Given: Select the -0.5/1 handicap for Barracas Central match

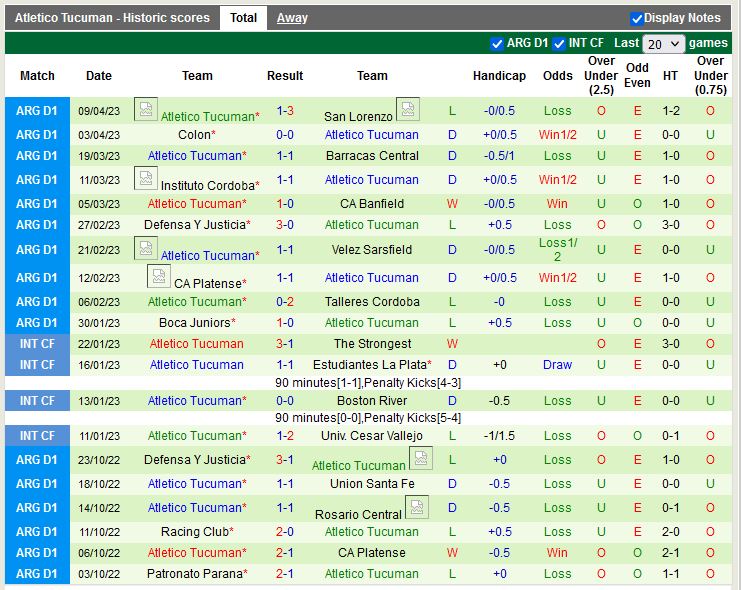Looking at the screenshot, I should click(500, 156).
